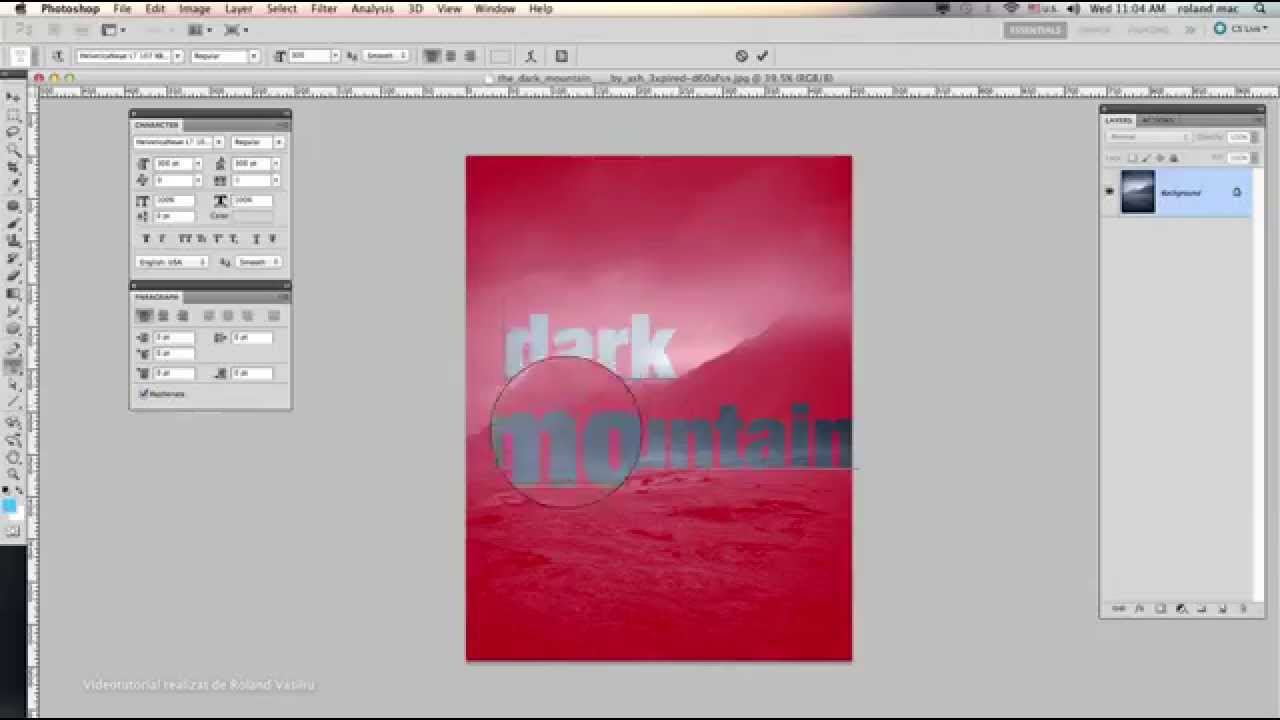Viewport: 1280px width, 720px height.
Task: Open the Apple menu
Action: 19,9
